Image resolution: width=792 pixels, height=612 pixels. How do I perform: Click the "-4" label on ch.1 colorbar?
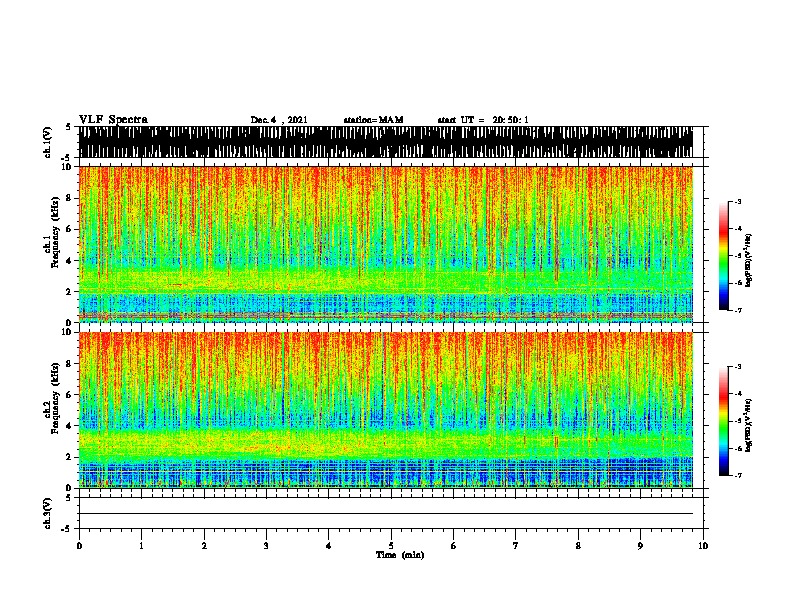coord(737,229)
